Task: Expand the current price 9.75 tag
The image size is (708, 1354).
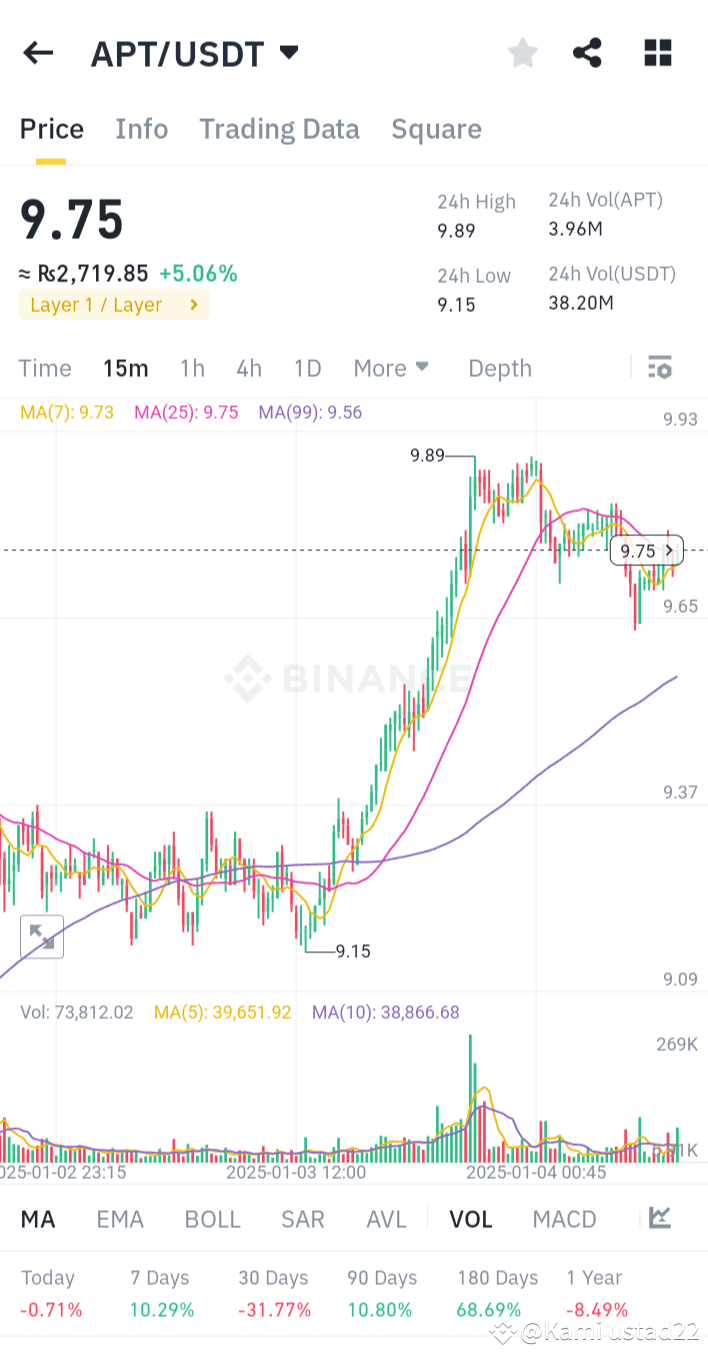Action: click(646, 551)
